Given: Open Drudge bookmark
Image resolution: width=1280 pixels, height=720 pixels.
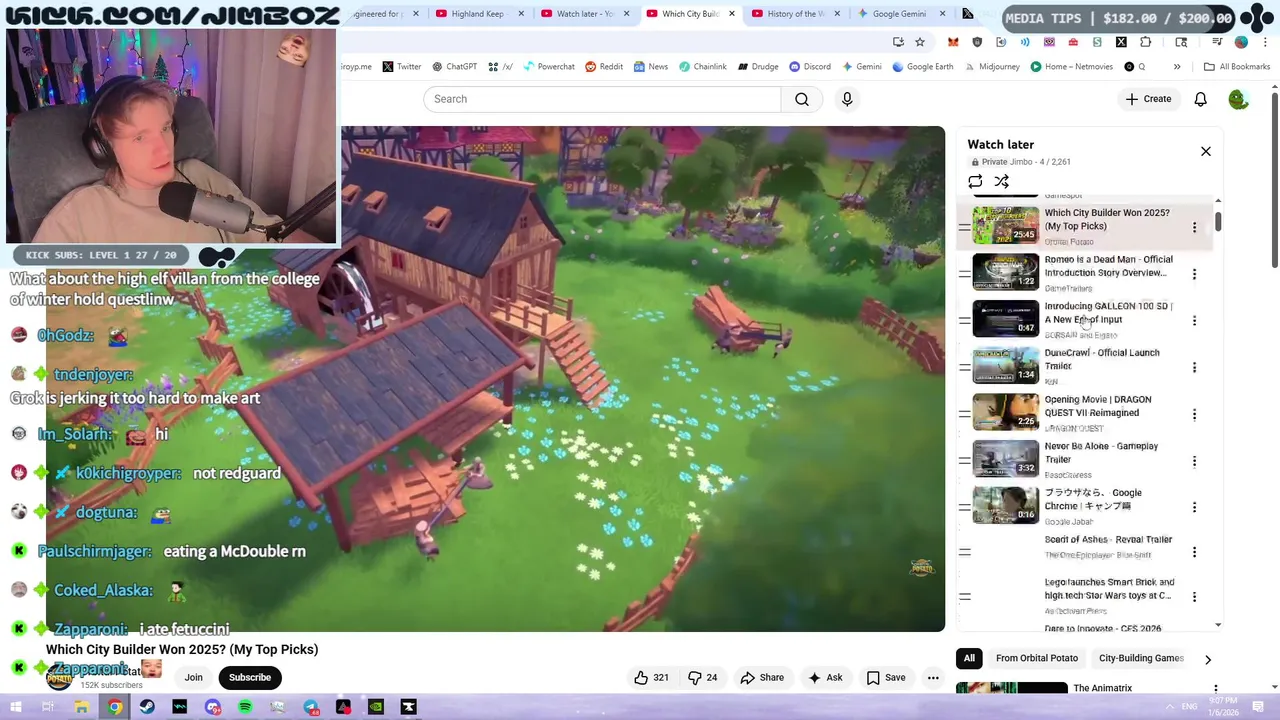Looking at the screenshot, I should [x=757, y=67].
